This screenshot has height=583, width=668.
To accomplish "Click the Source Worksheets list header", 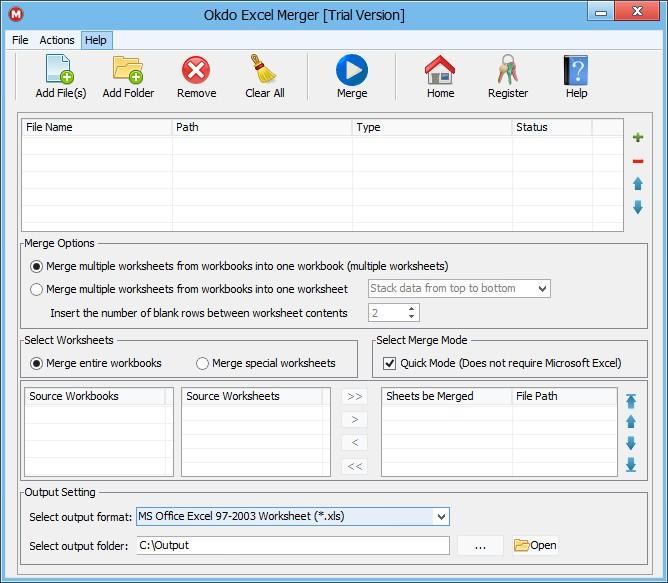I will [x=252, y=396].
